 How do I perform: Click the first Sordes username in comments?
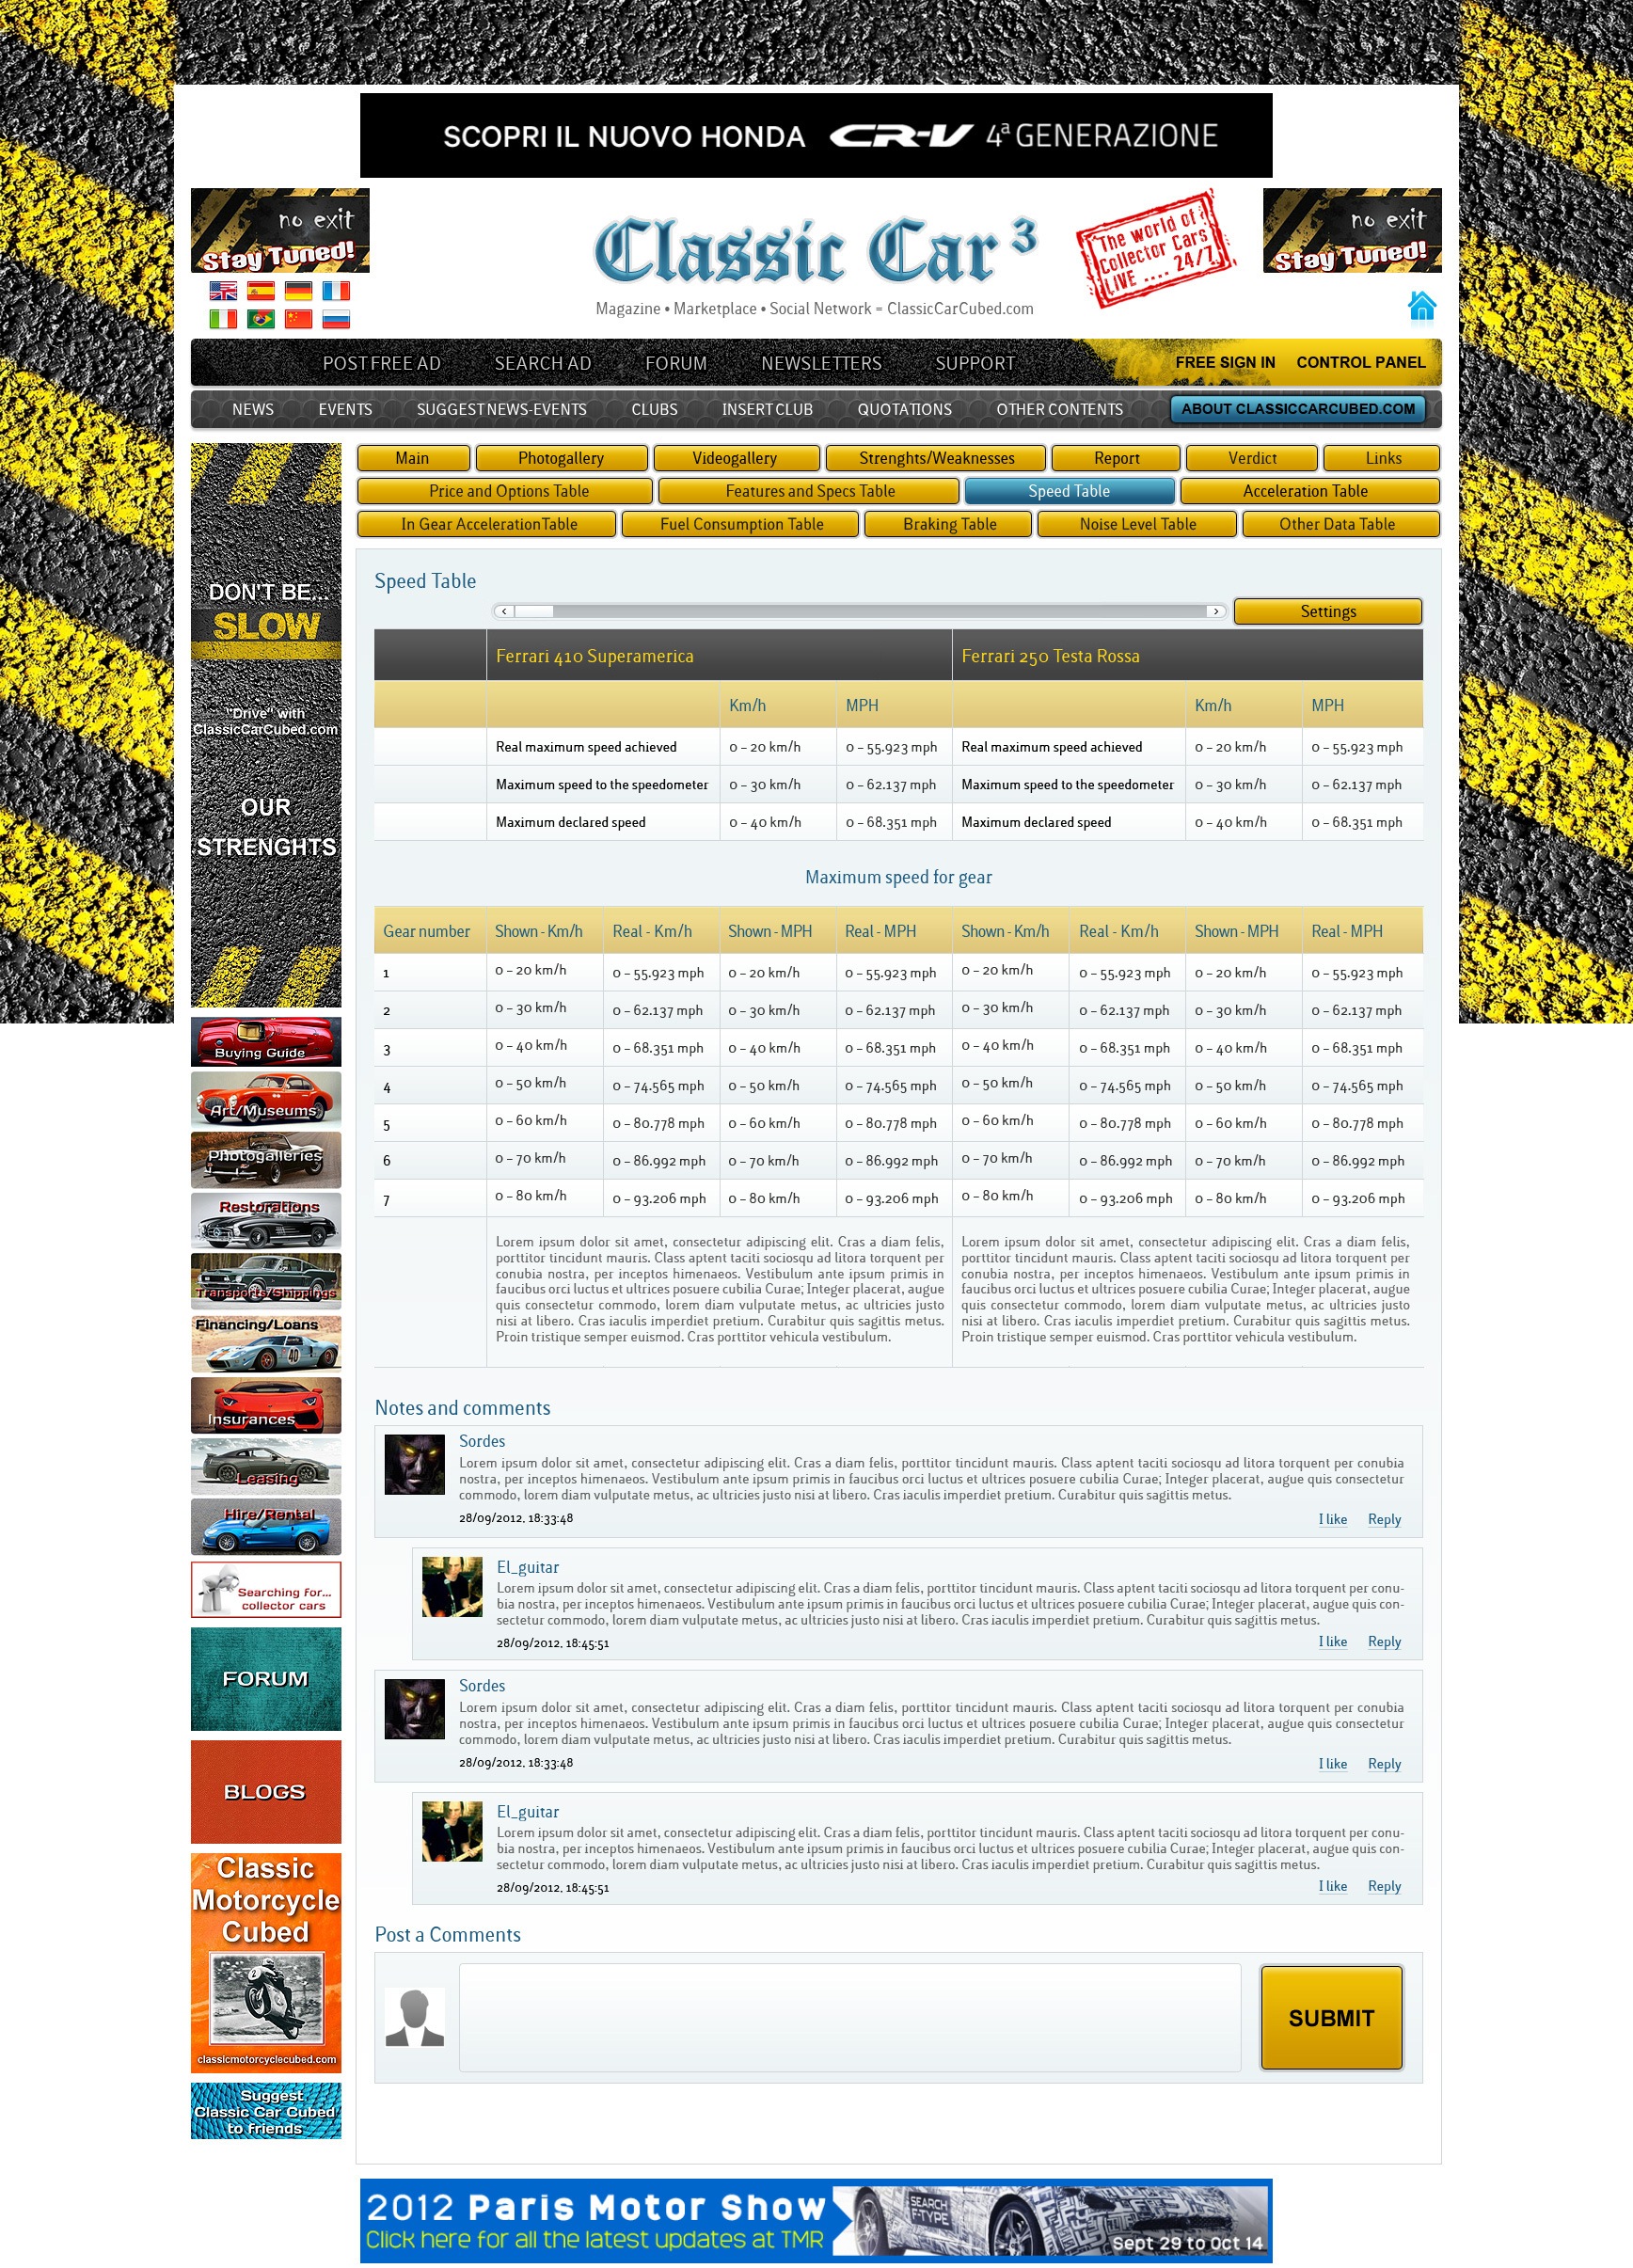tap(482, 1441)
